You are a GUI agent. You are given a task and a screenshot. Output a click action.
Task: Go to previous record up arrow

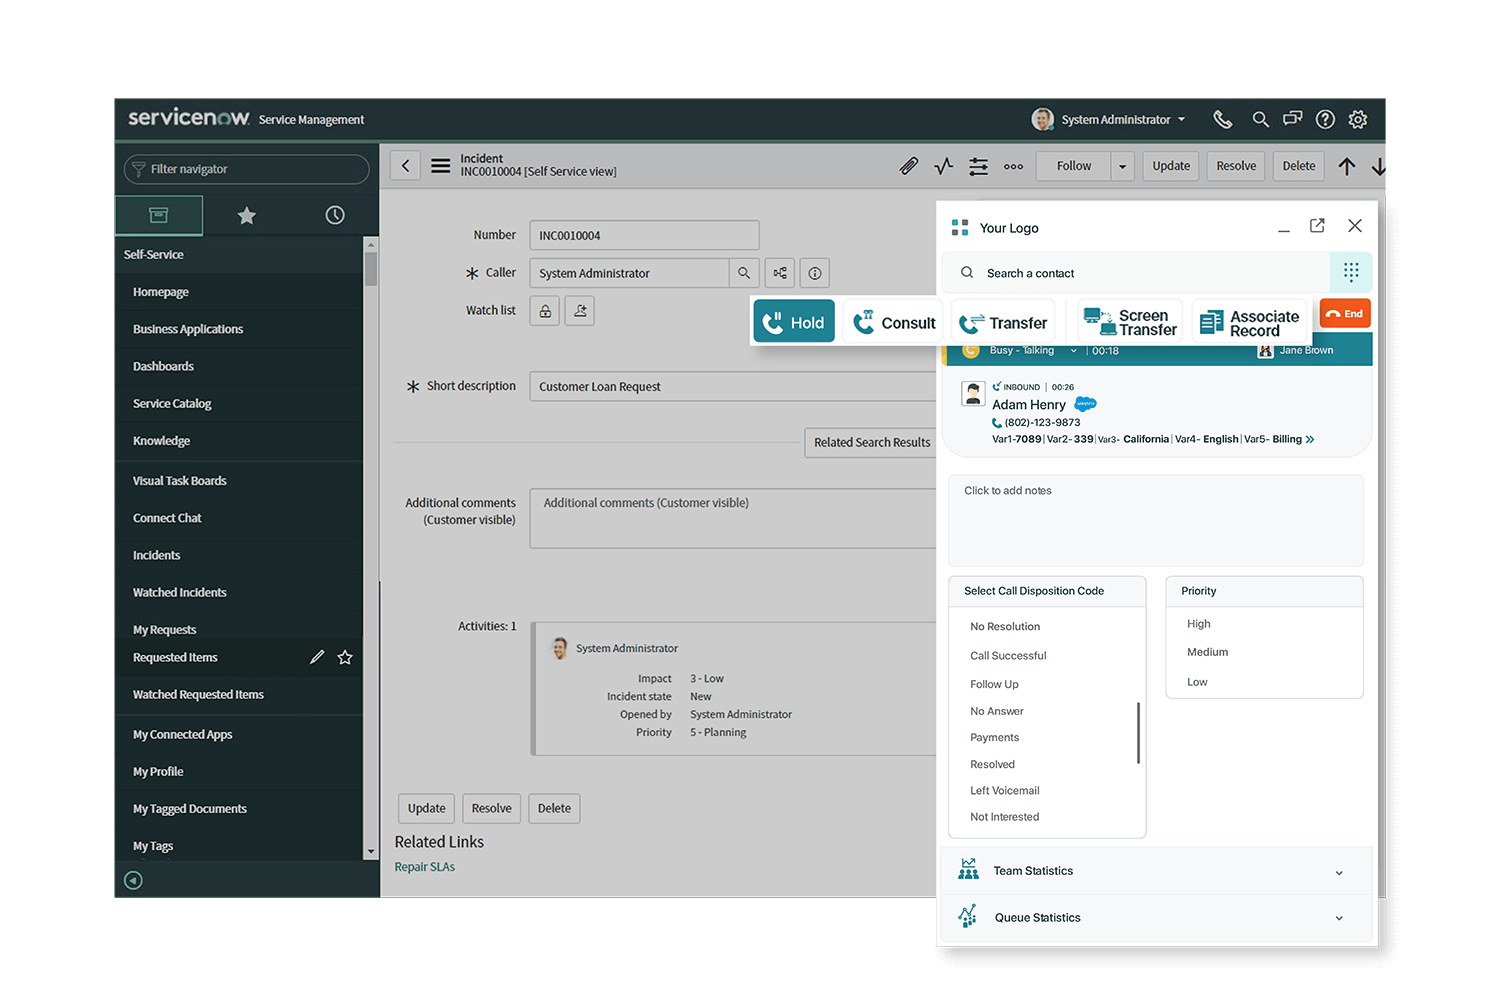[x=1347, y=166]
